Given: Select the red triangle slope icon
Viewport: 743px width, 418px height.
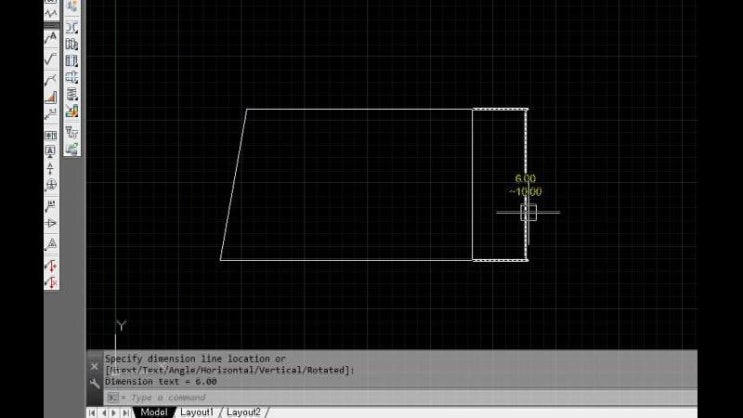Looking at the screenshot, I should pos(51,97).
